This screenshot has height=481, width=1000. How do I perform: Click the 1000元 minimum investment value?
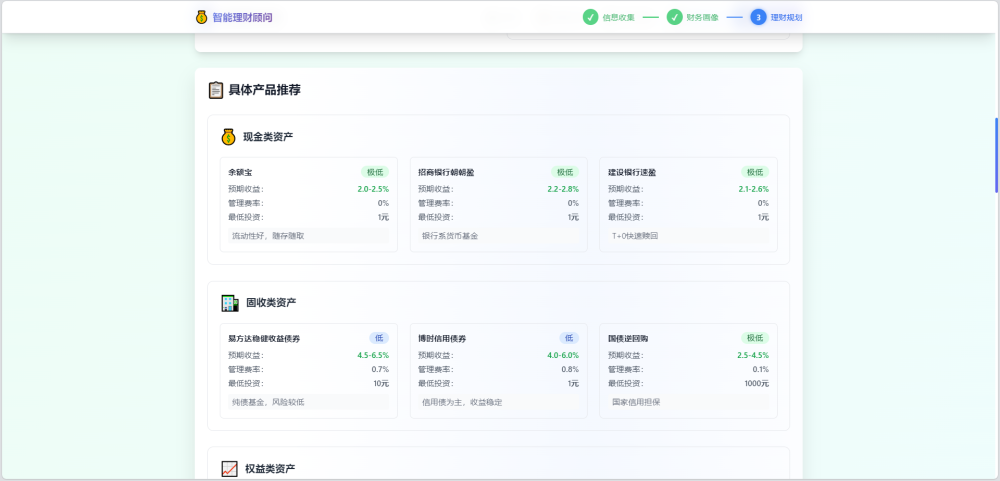point(756,384)
